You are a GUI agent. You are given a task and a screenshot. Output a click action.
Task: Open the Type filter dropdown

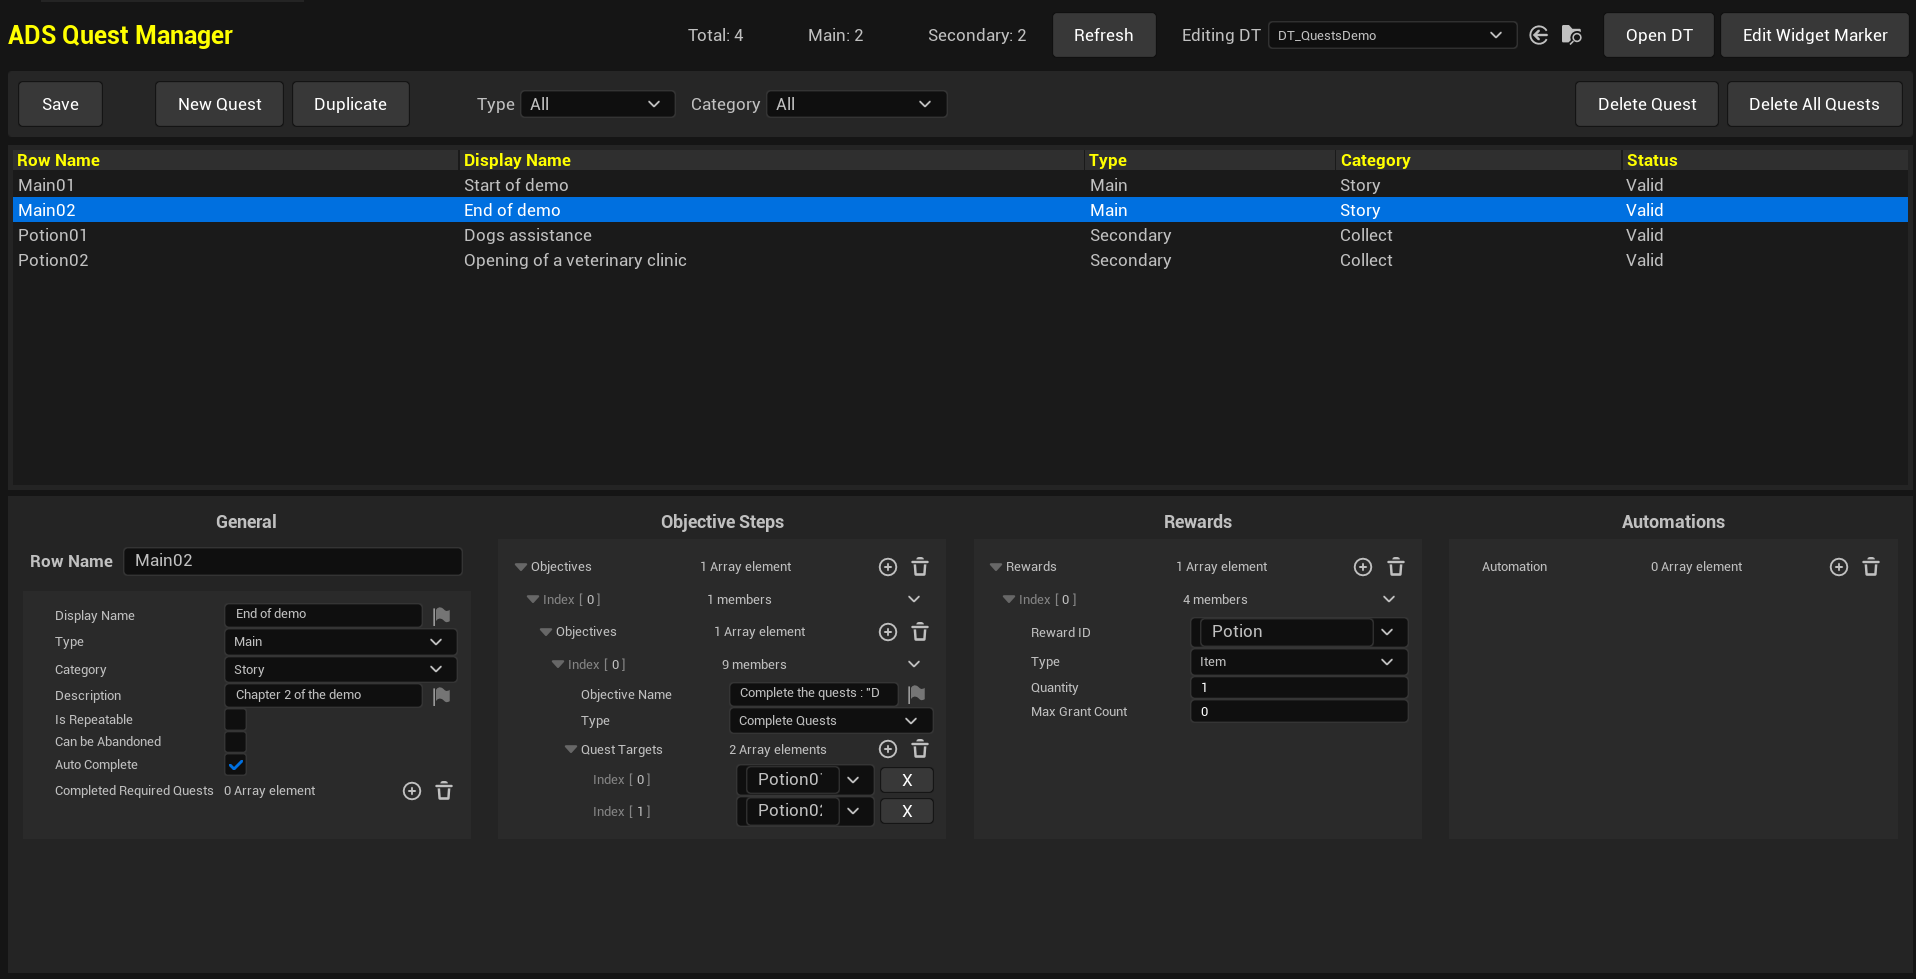pos(596,104)
